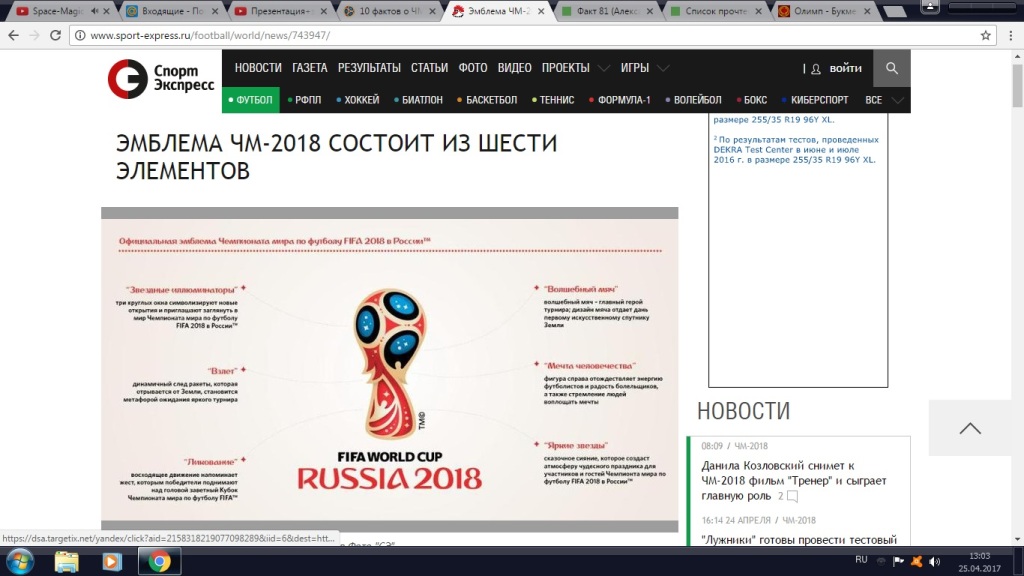Screen dimensions: 1024x576
Task: Reload the current page
Action: [56, 35]
